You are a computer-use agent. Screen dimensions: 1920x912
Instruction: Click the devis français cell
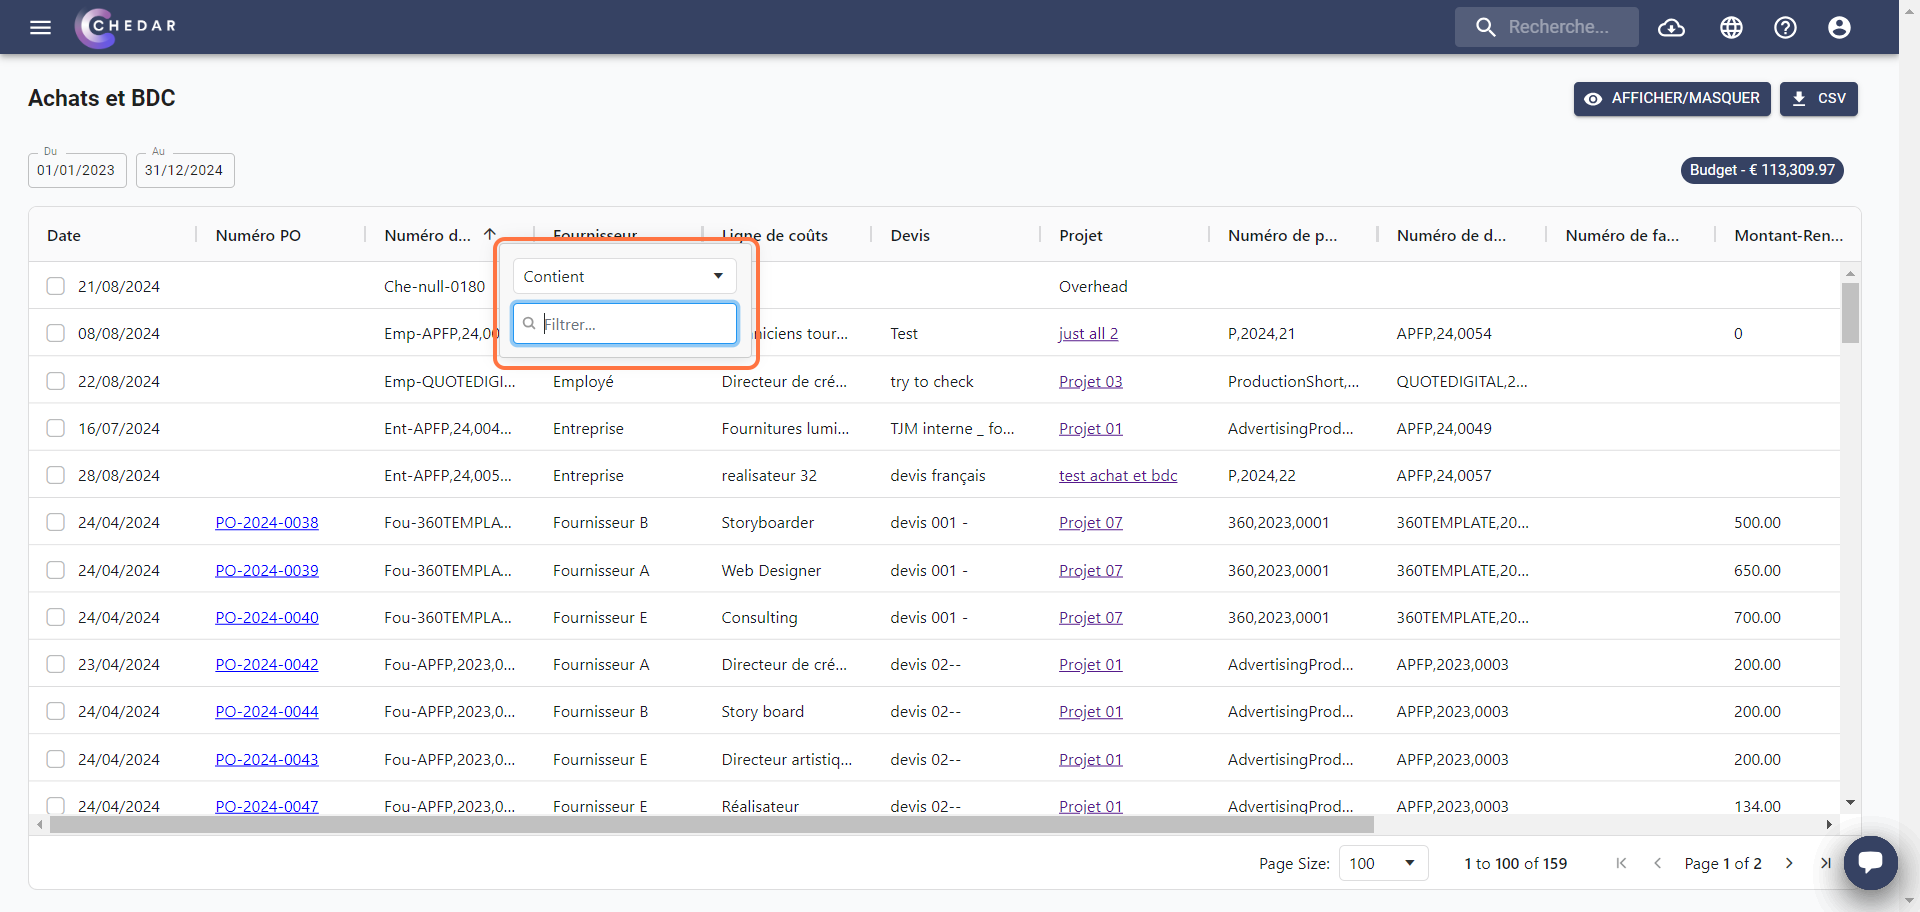(x=938, y=475)
